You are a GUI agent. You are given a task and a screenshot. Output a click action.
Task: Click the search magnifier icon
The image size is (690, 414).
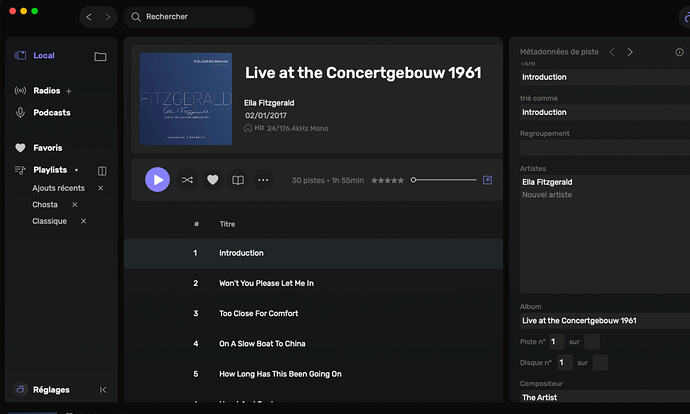tap(136, 17)
